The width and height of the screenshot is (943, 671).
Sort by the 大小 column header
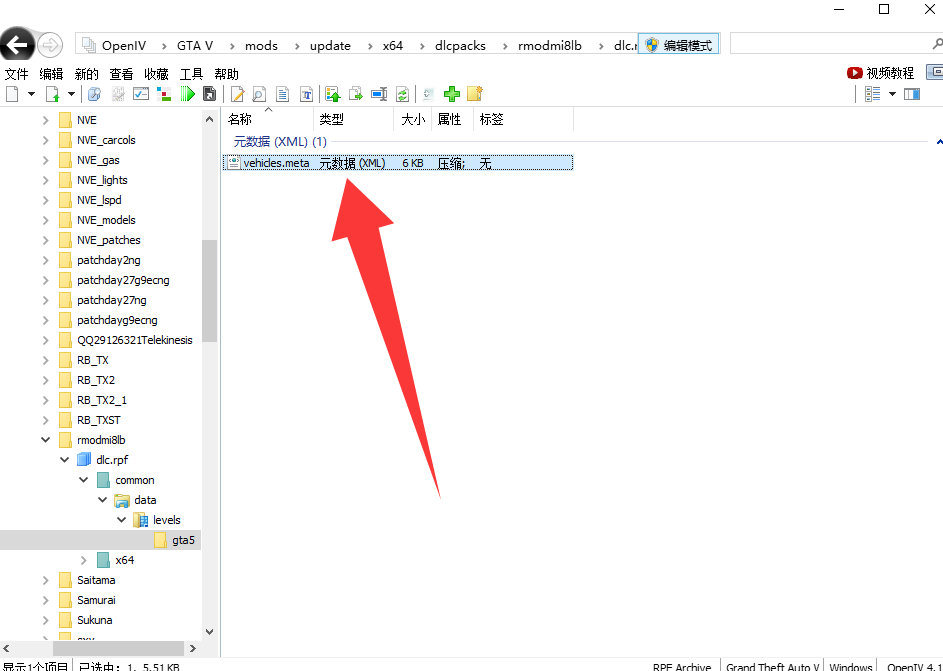click(x=413, y=119)
